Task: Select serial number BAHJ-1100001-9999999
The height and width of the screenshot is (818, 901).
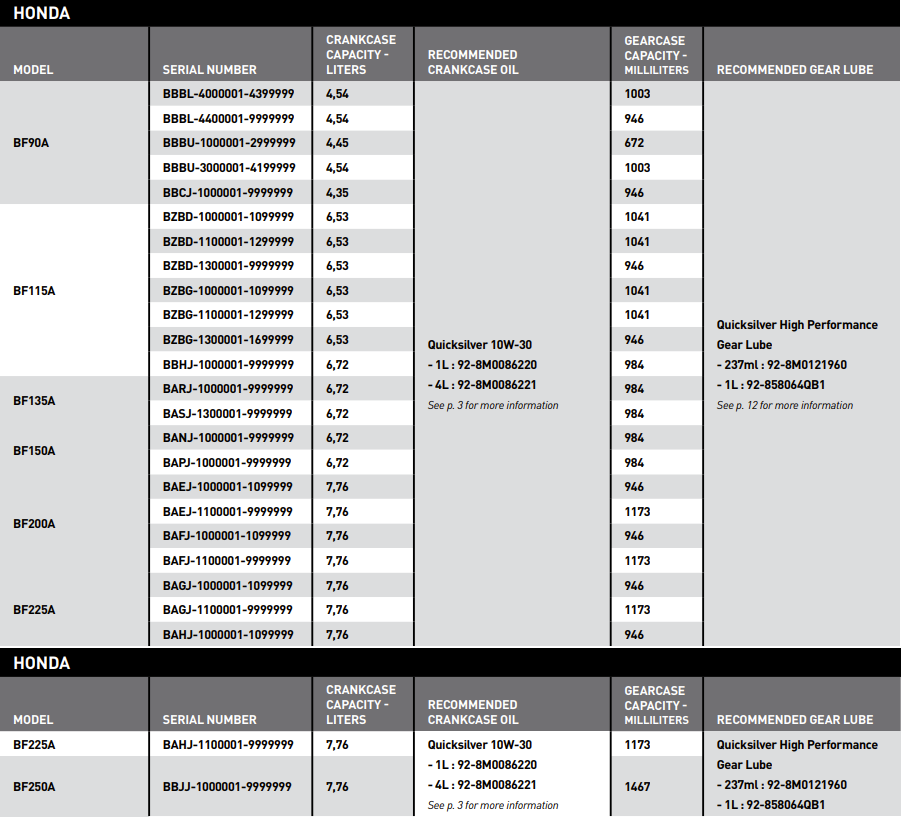Action: [x=228, y=745]
